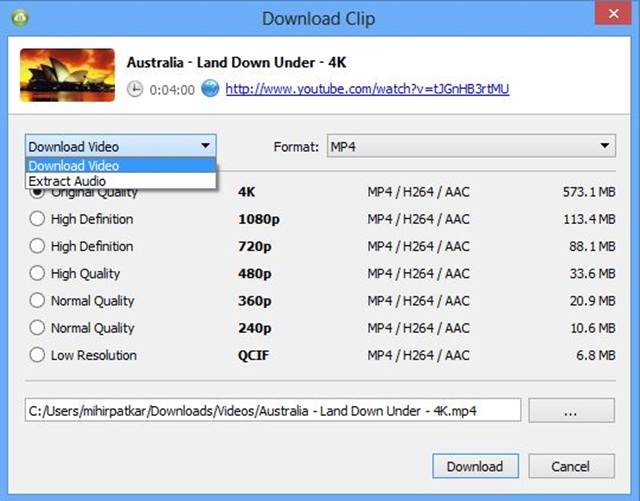This screenshot has height=501, width=640.
Task: Click the clock duration icon
Action: (x=135, y=89)
